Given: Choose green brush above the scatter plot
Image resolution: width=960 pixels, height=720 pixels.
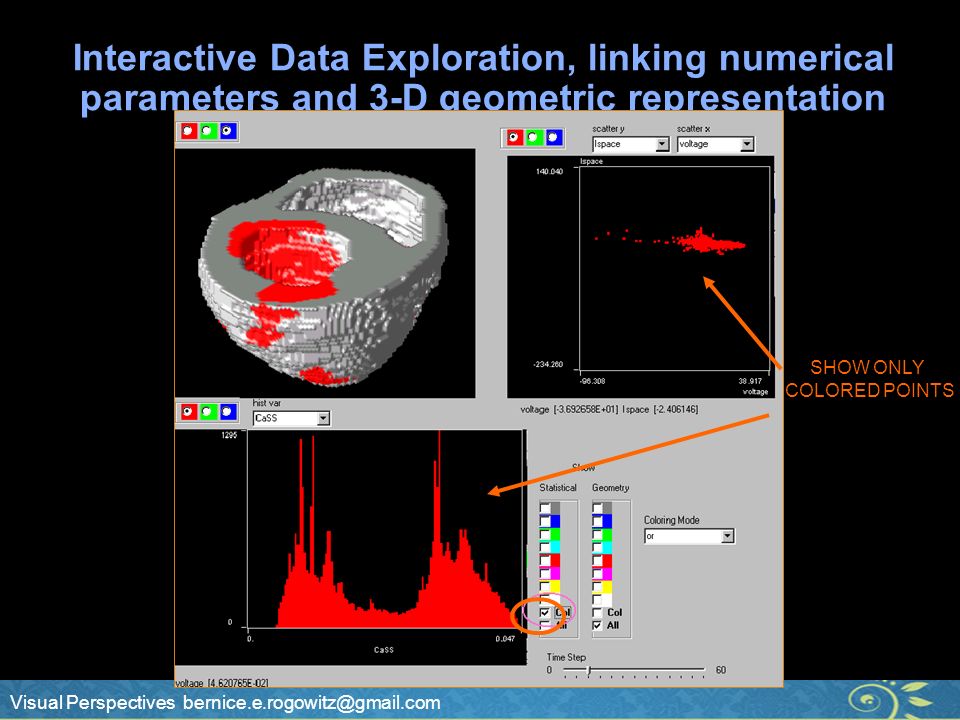Looking at the screenshot, I should (533, 138).
